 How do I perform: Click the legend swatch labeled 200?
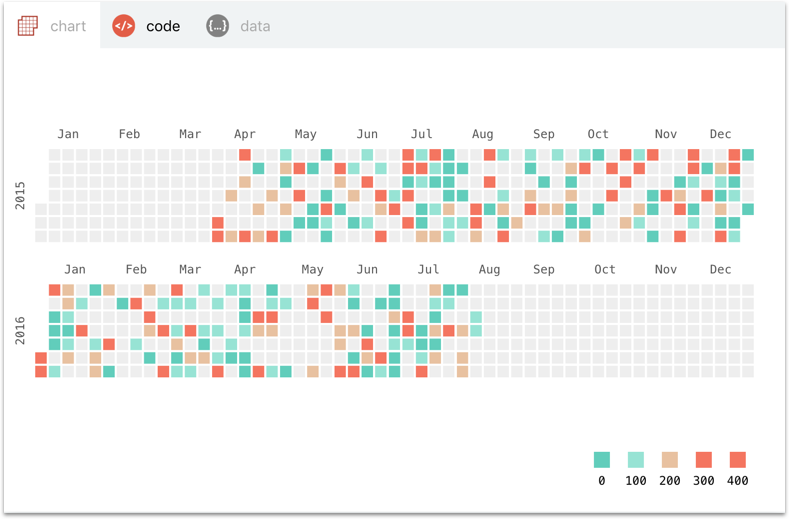pyautogui.click(x=670, y=460)
